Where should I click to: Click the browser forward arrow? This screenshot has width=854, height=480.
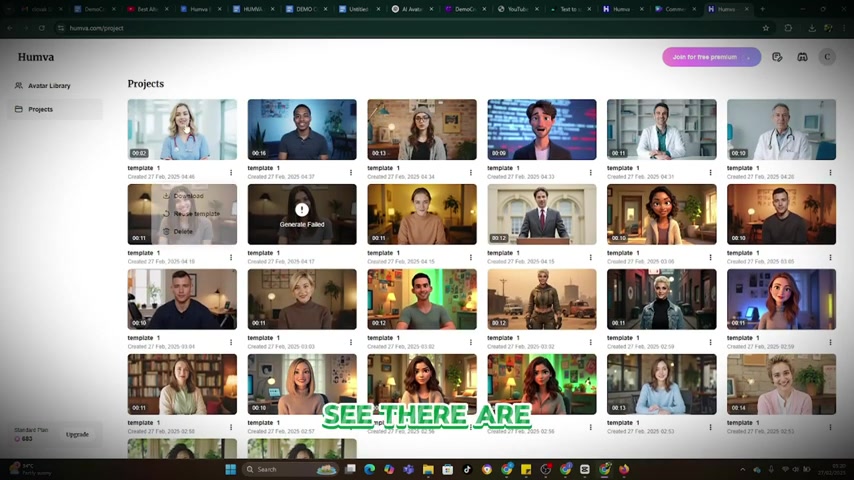tap(26, 28)
